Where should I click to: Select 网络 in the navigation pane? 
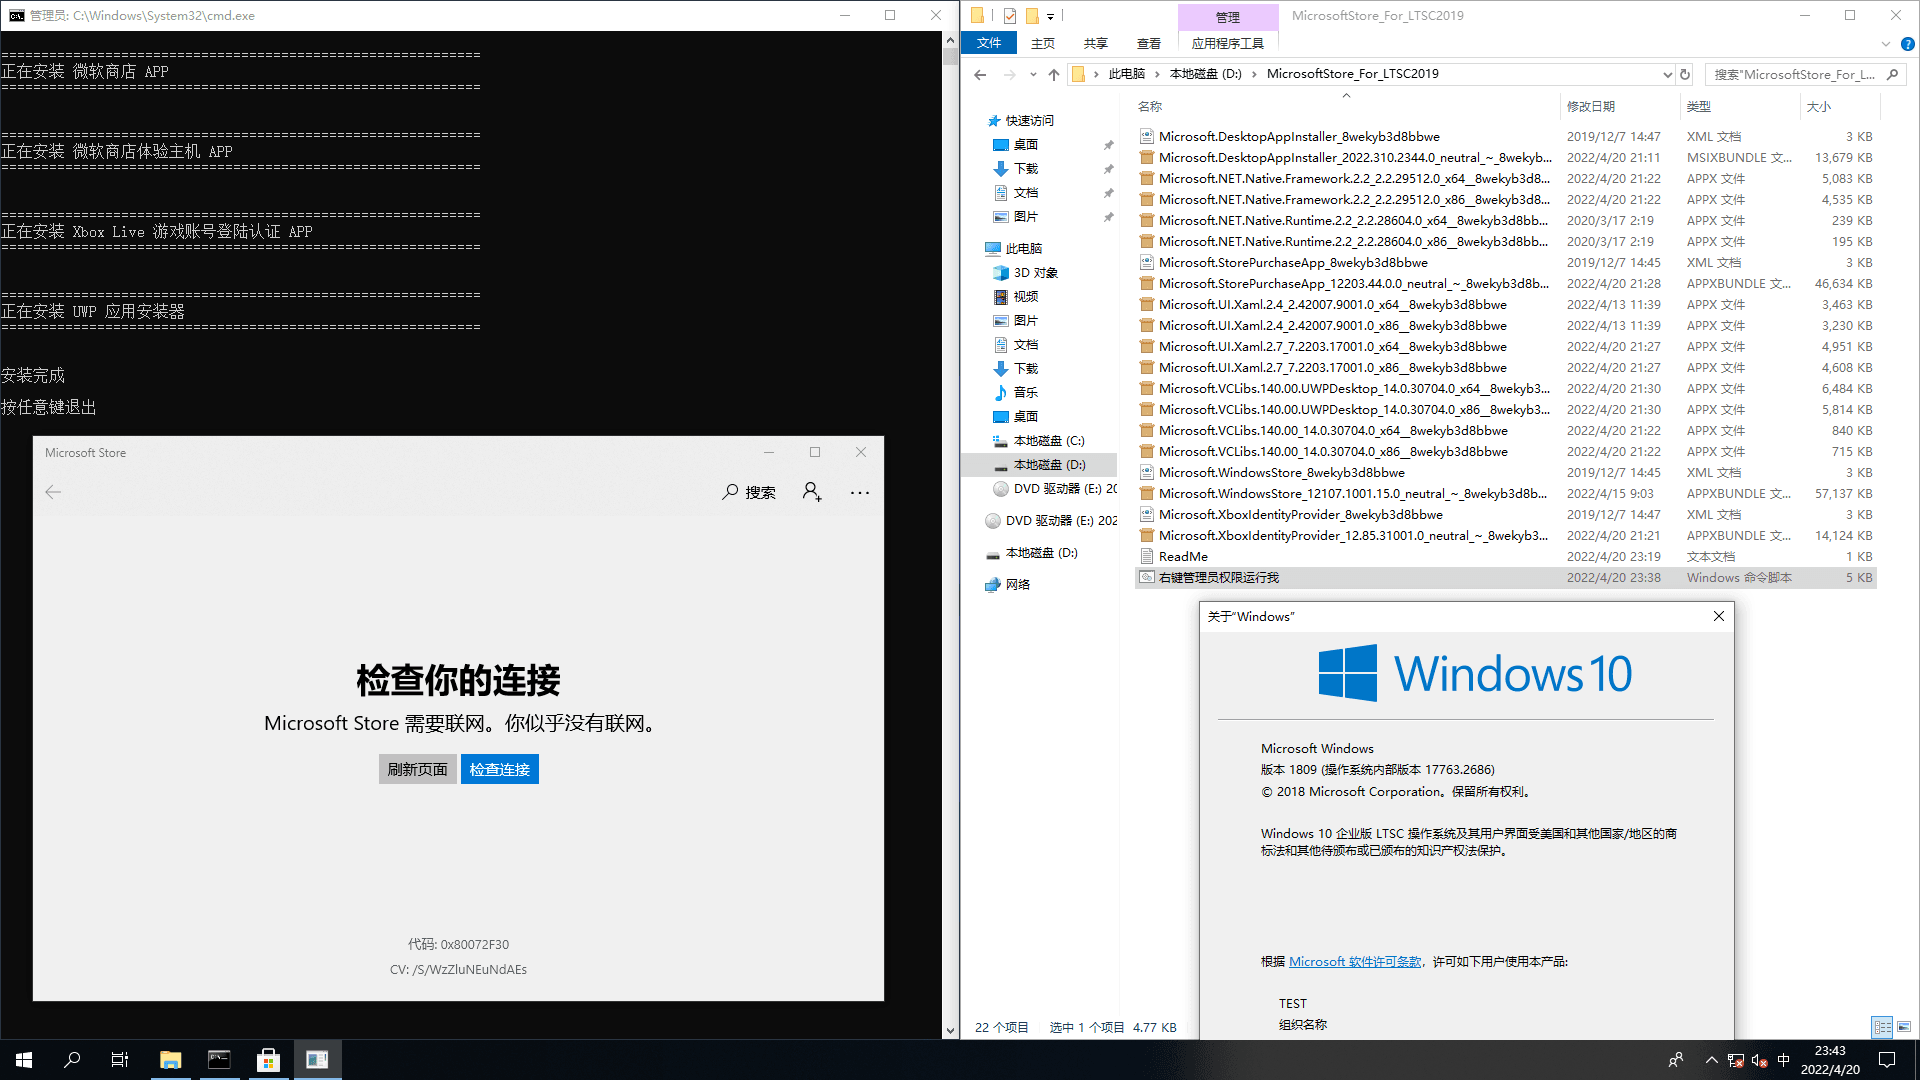[1018, 585]
